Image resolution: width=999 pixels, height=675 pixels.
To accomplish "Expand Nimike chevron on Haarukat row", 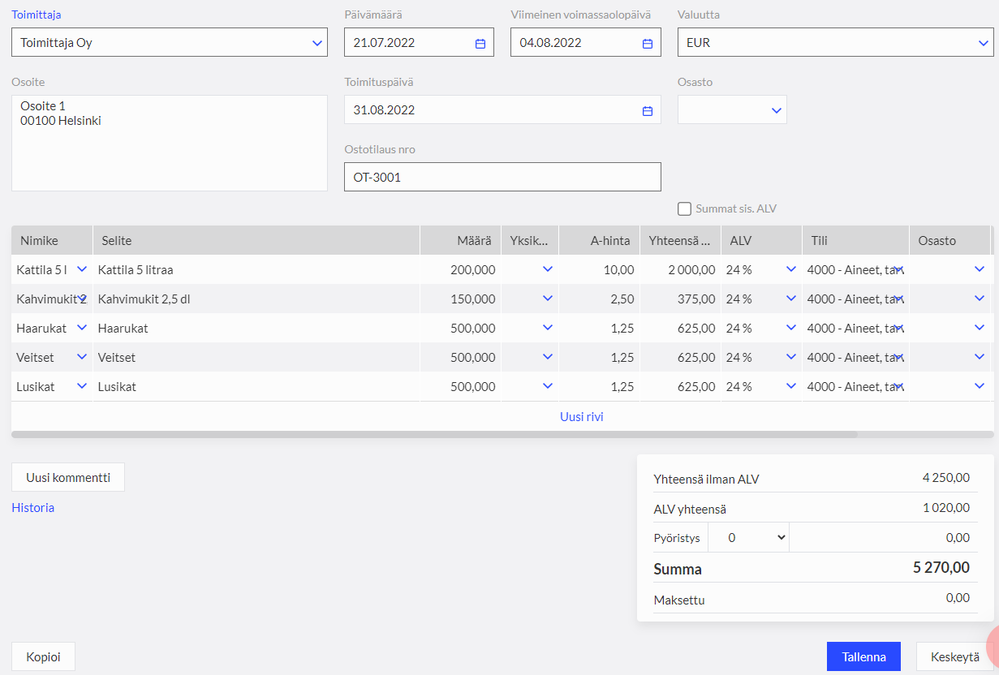I will pyautogui.click(x=82, y=328).
